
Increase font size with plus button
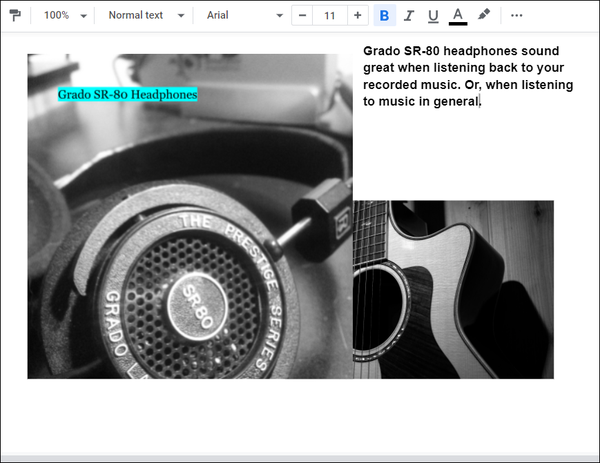point(358,16)
